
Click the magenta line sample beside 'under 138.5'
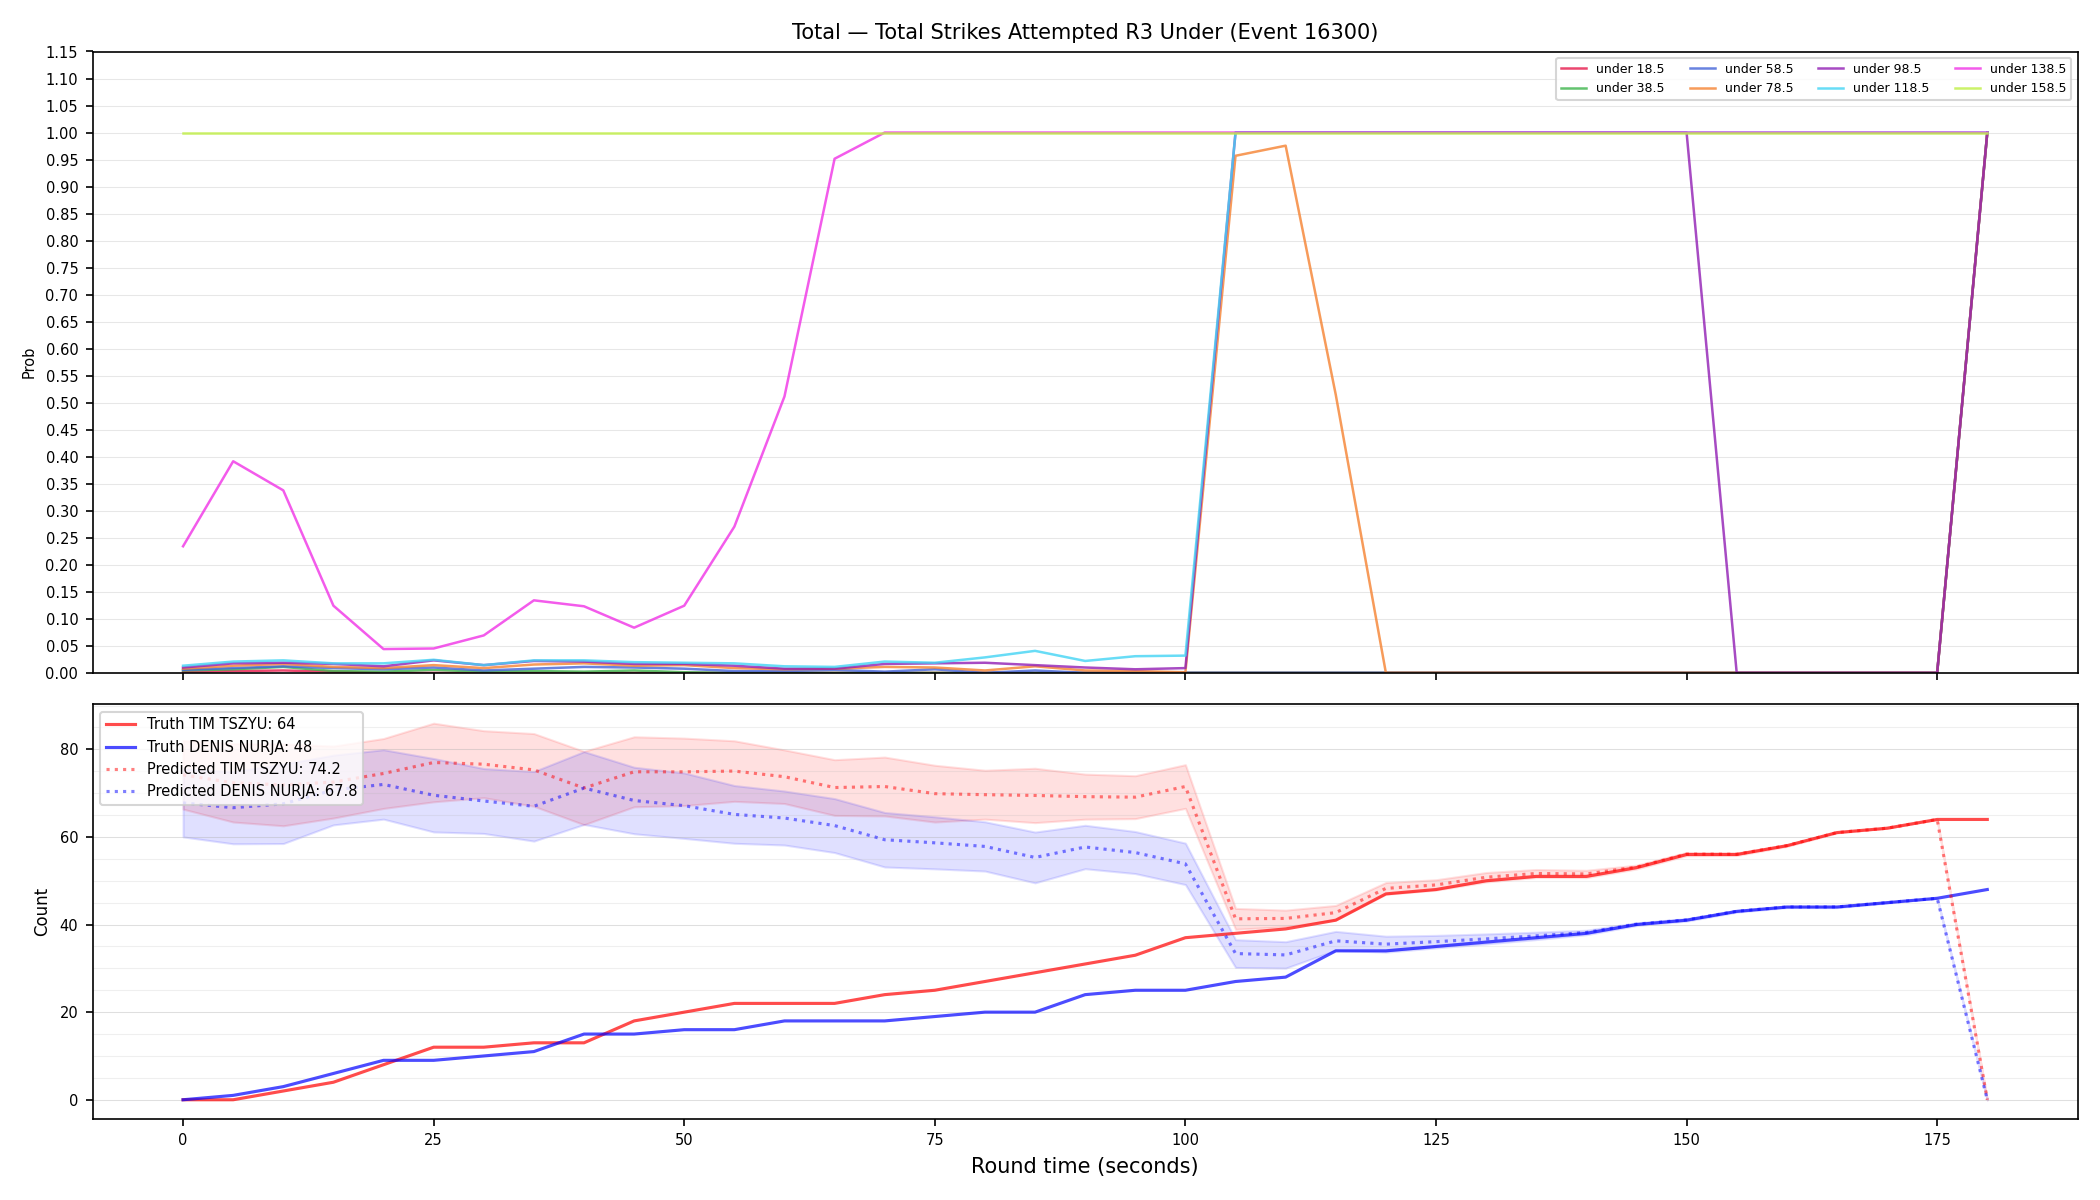click(x=1967, y=69)
